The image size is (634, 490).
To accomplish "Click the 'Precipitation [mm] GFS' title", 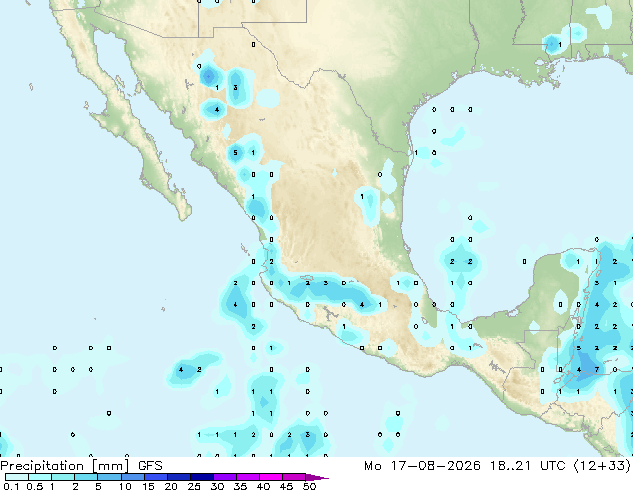I will (81, 466).
